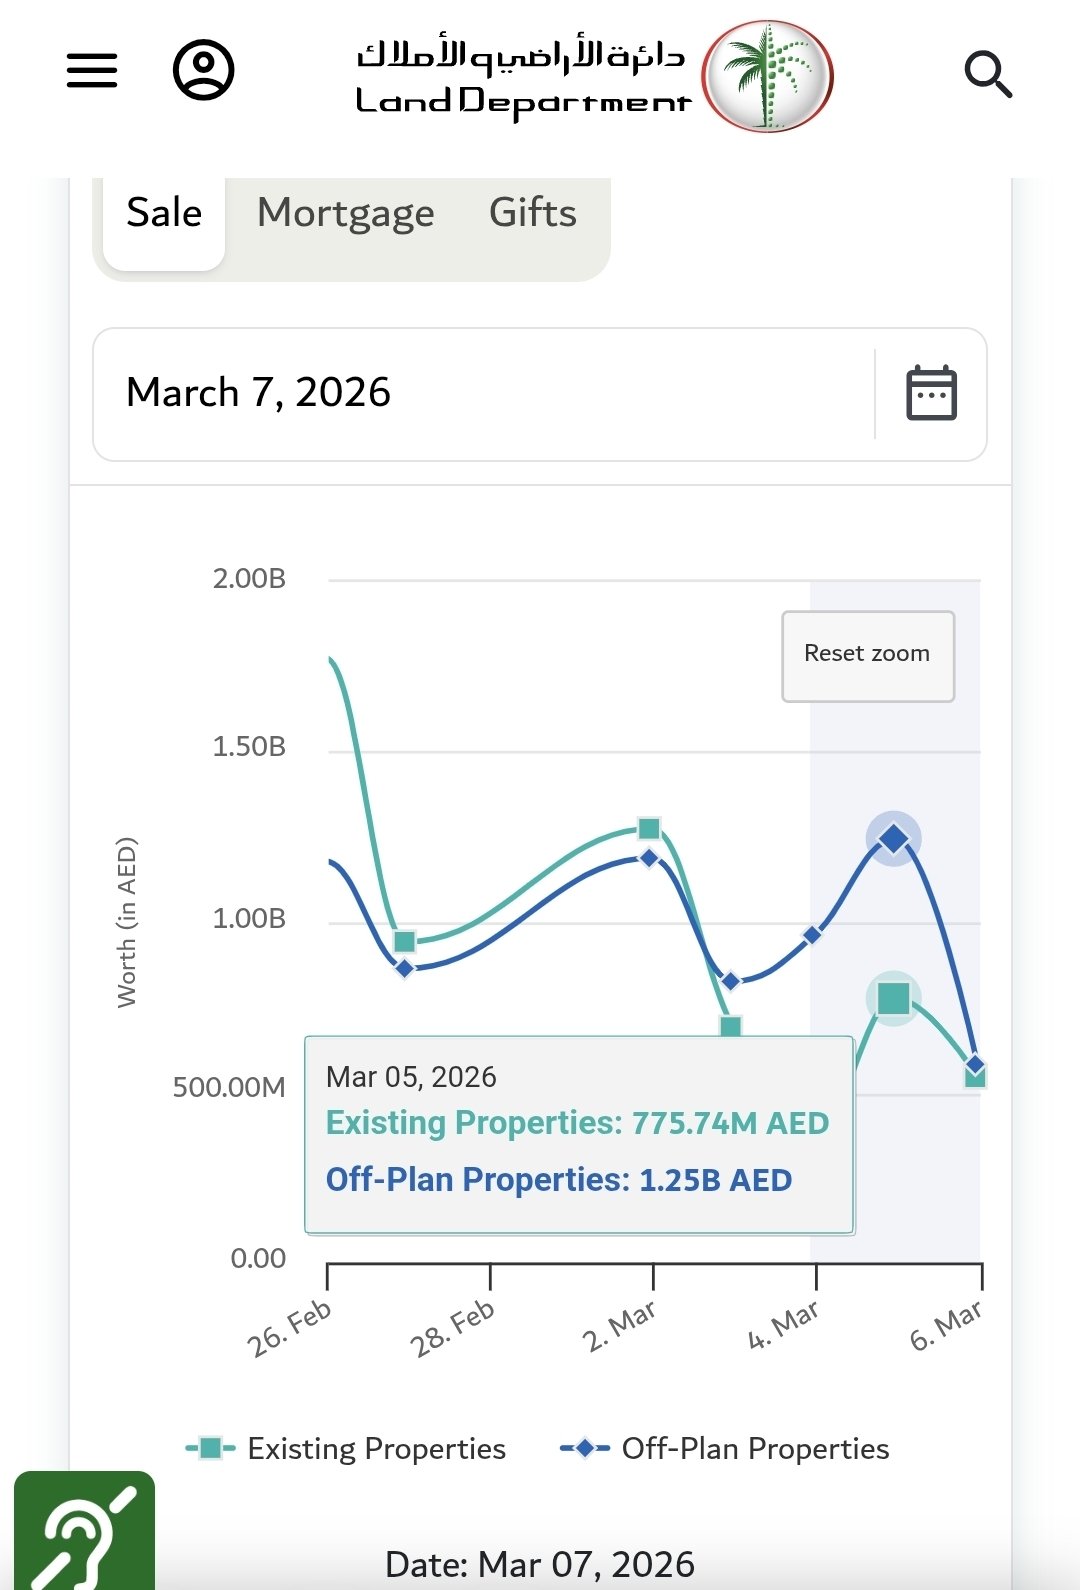
Task: Click the Off-Plan diamond marker on Mar 5
Action: (x=893, y=838)
